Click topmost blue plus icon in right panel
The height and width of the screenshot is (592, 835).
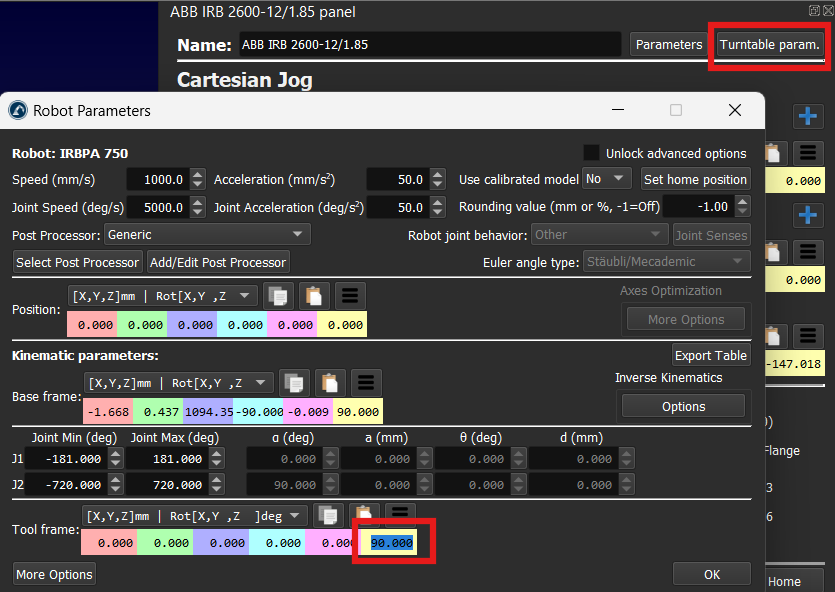(808, 116)
